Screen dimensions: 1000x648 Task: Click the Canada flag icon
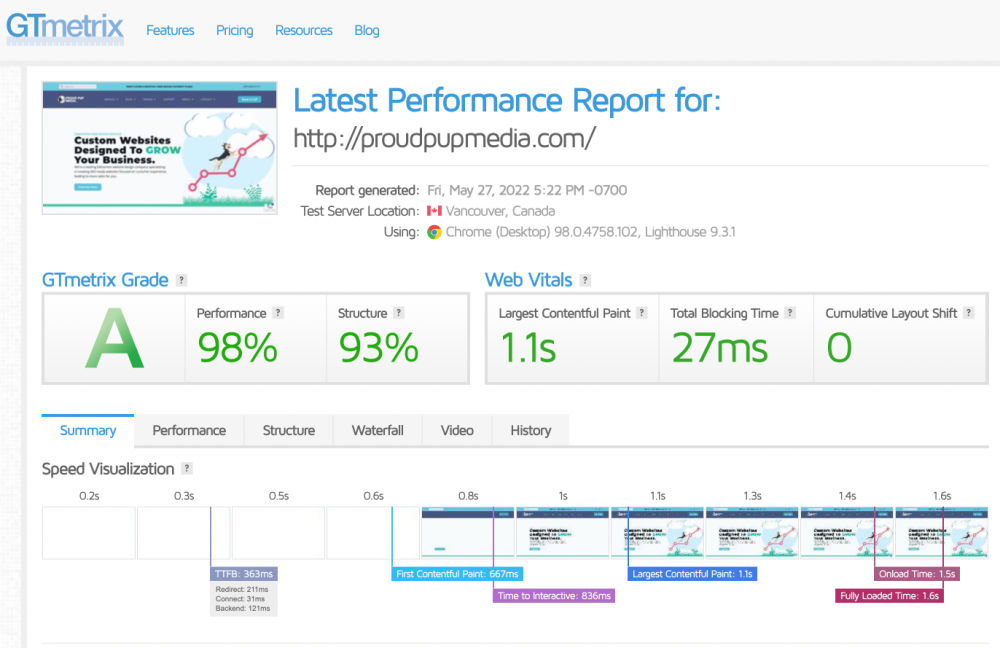pos(434,211)
